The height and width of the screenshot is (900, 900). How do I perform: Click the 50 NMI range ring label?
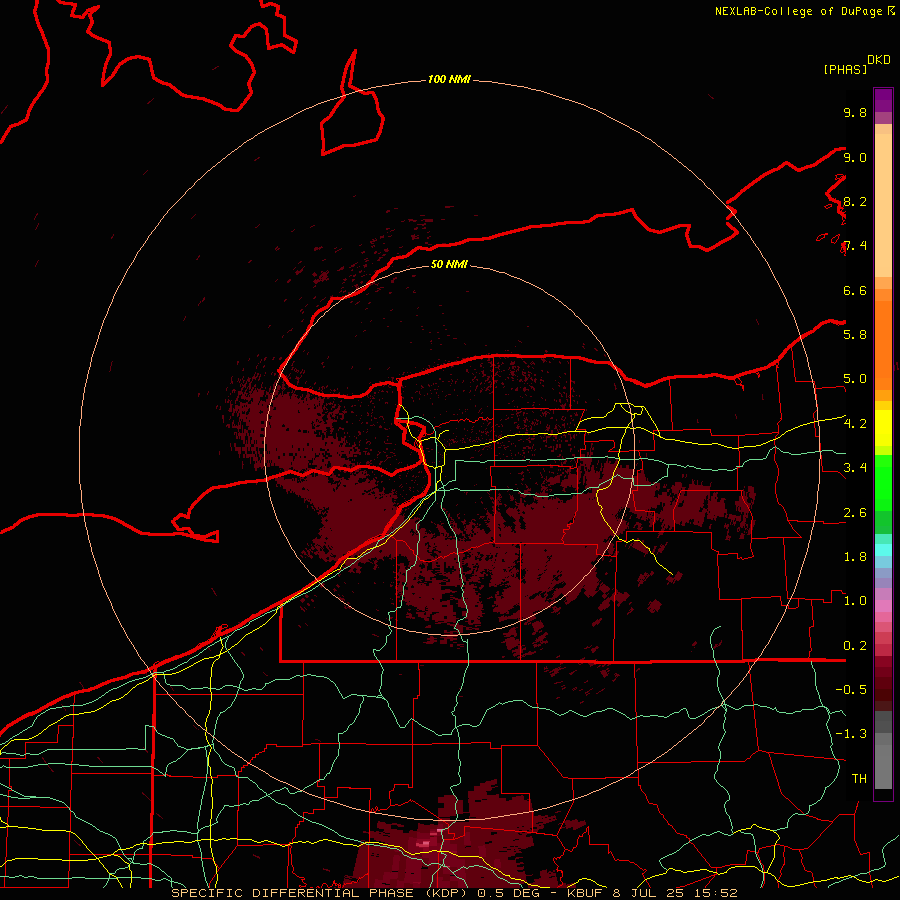pos(449,264)
